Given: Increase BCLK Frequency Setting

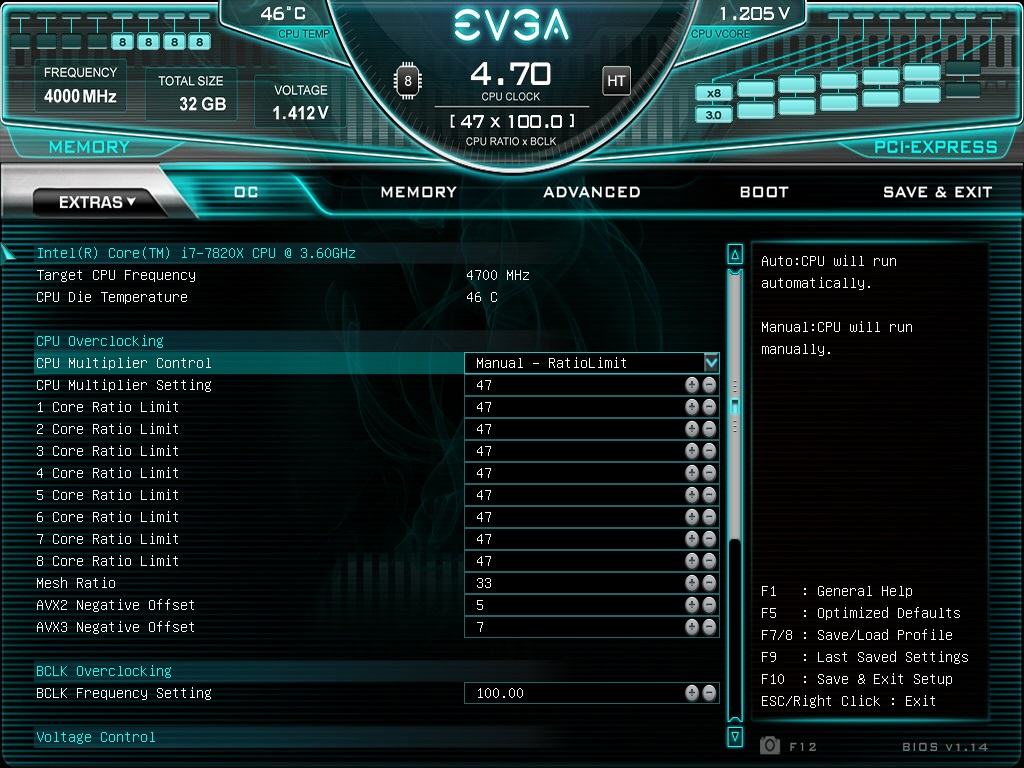Looking at the screenshot, I should point(692,693).
